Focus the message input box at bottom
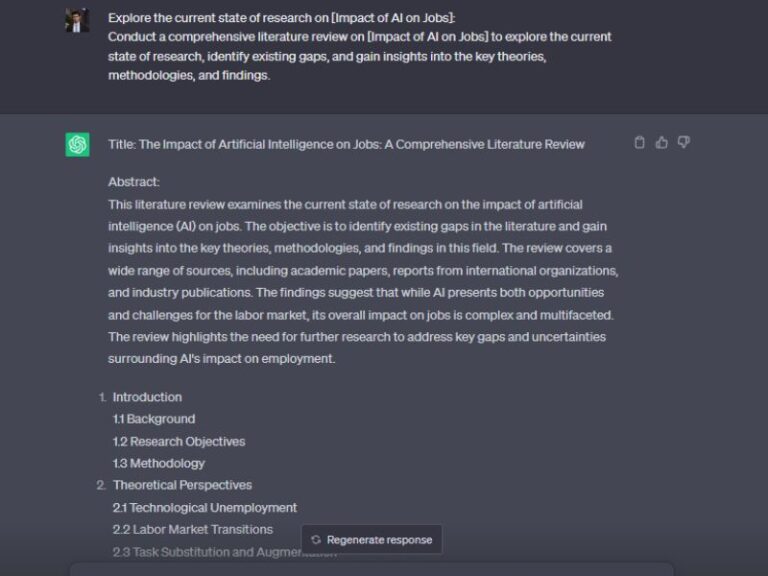The height and width of the screenshot is (576, 768). pos(370,569)
